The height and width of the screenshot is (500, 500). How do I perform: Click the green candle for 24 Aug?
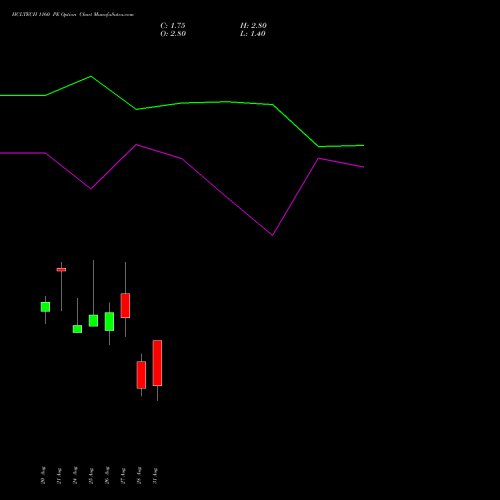pos(77,329)
